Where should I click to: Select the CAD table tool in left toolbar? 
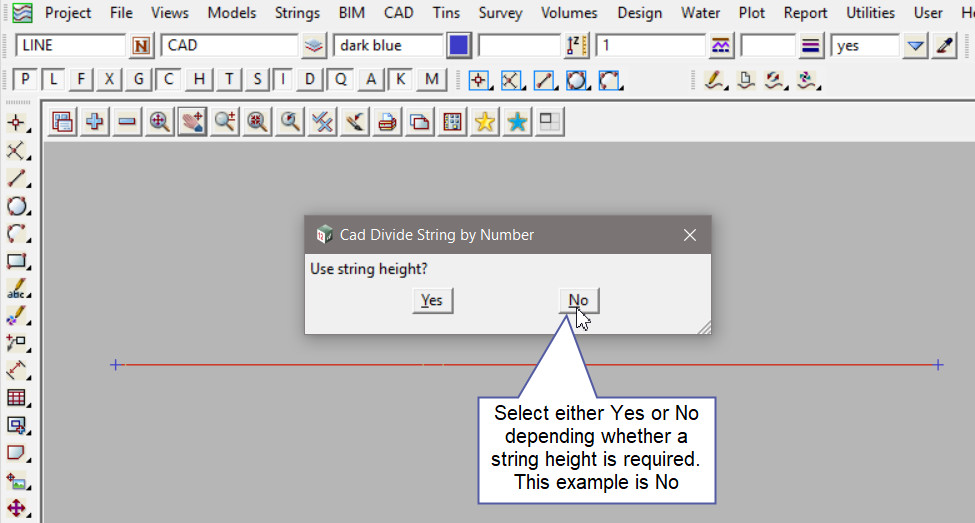(17, 397)
